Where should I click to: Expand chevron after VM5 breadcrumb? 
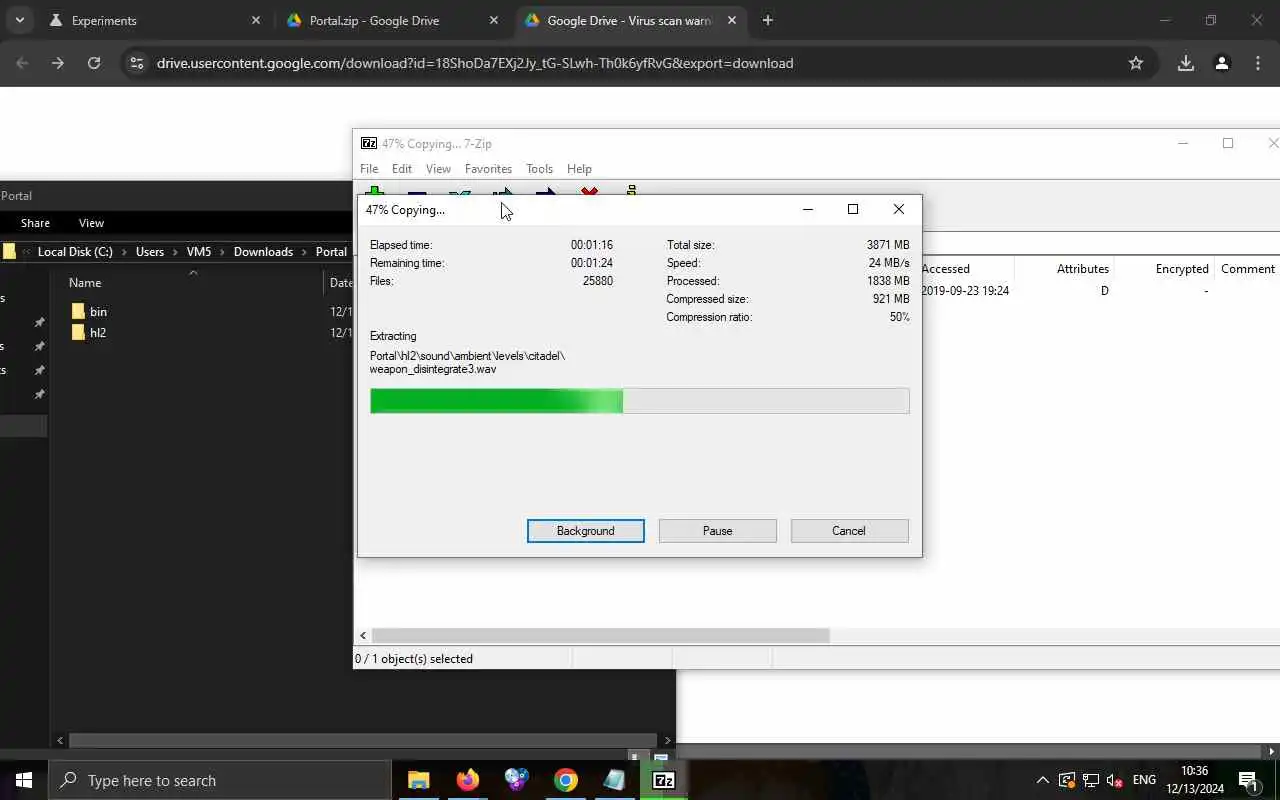(222, 252)
